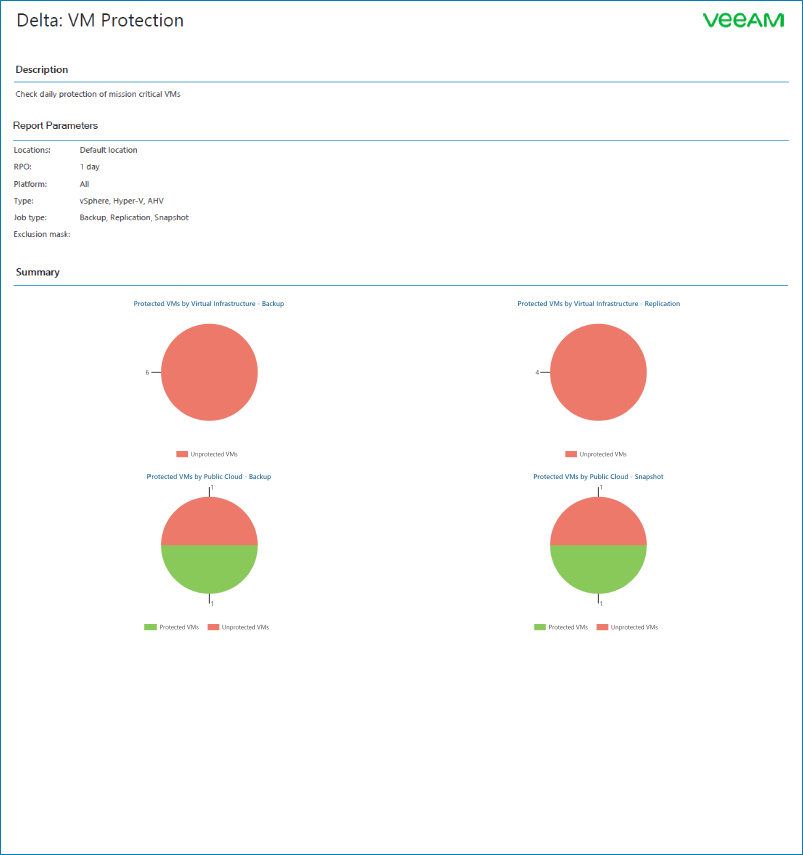This screenshot has height=855, width=803.
Task: Select the Virtual Infrastructure Replication pie chart
Action: point(599,372)
